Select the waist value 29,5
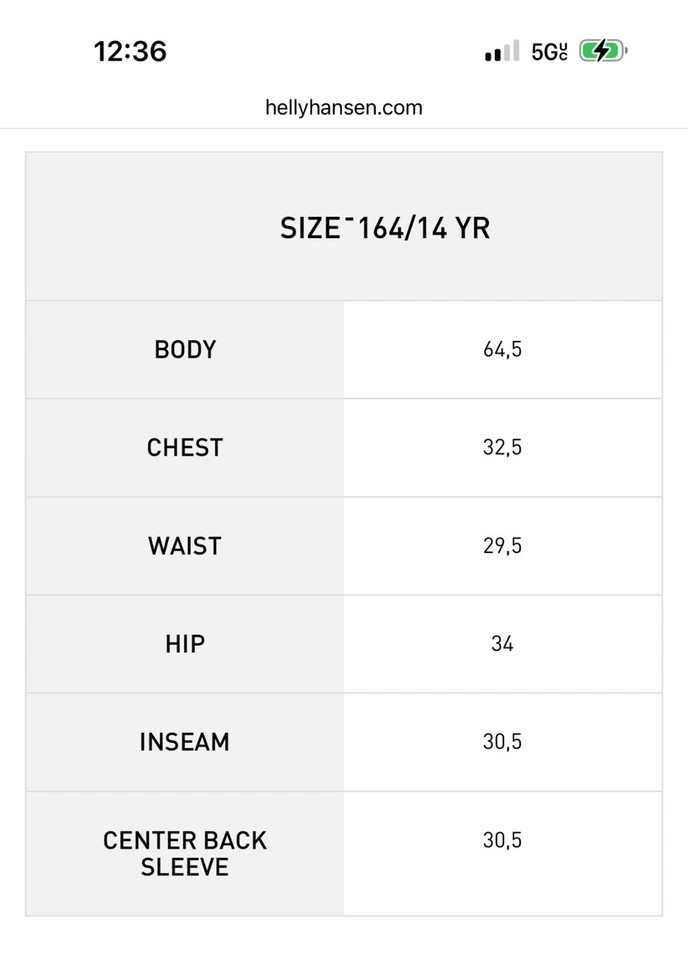Viewport: 688px width, 960px height. (x=502, y=546)
